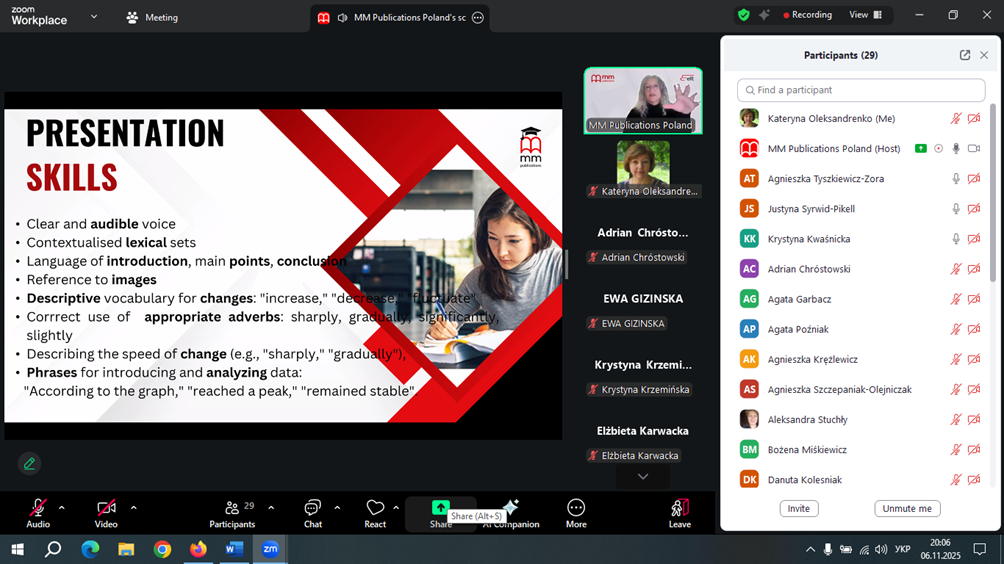Open the Chat panel
This screenshot has height=564, width=1004.
tap(312, 512)
